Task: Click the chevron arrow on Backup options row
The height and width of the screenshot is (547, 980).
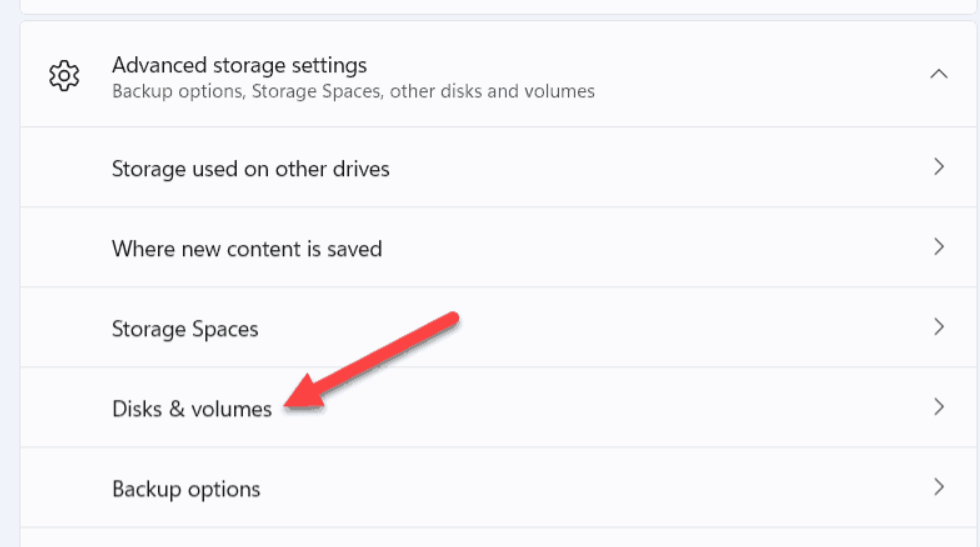Action: coord(938,487)
